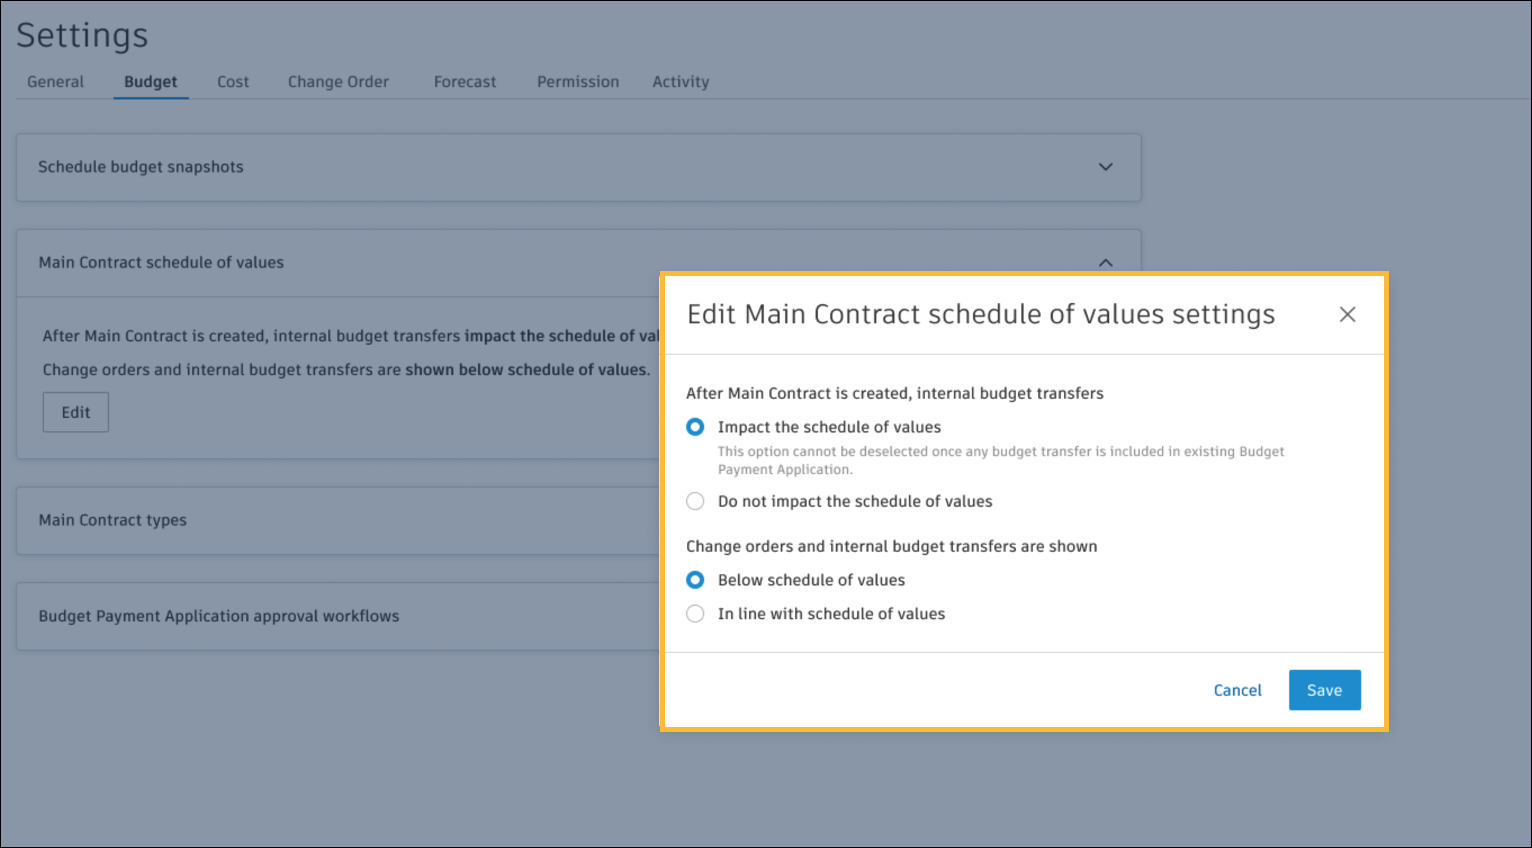Viewport: 1532px width, 848px height.
Task: Open the General settings tab
Action: coord(55,82)
